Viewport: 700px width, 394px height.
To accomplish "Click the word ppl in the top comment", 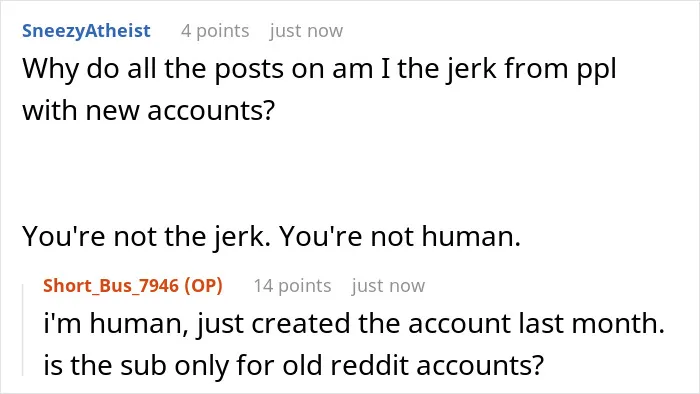I will 596,71.
